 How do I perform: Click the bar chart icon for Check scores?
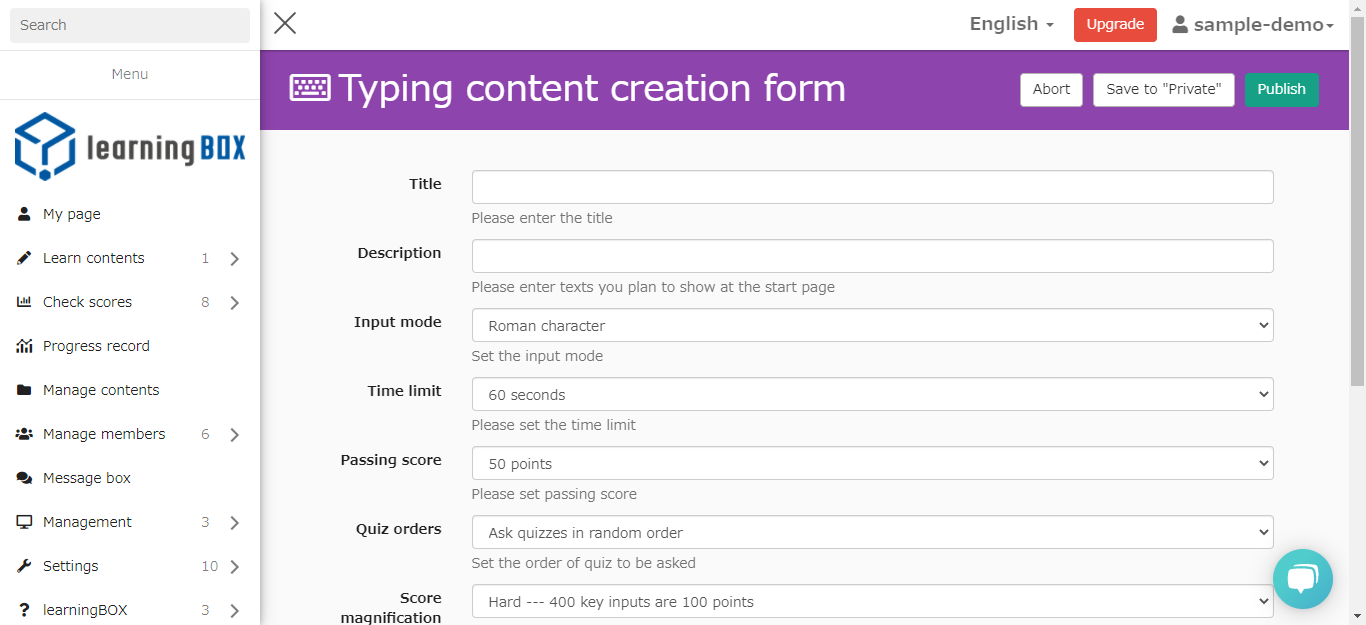(x=24, y=302)
